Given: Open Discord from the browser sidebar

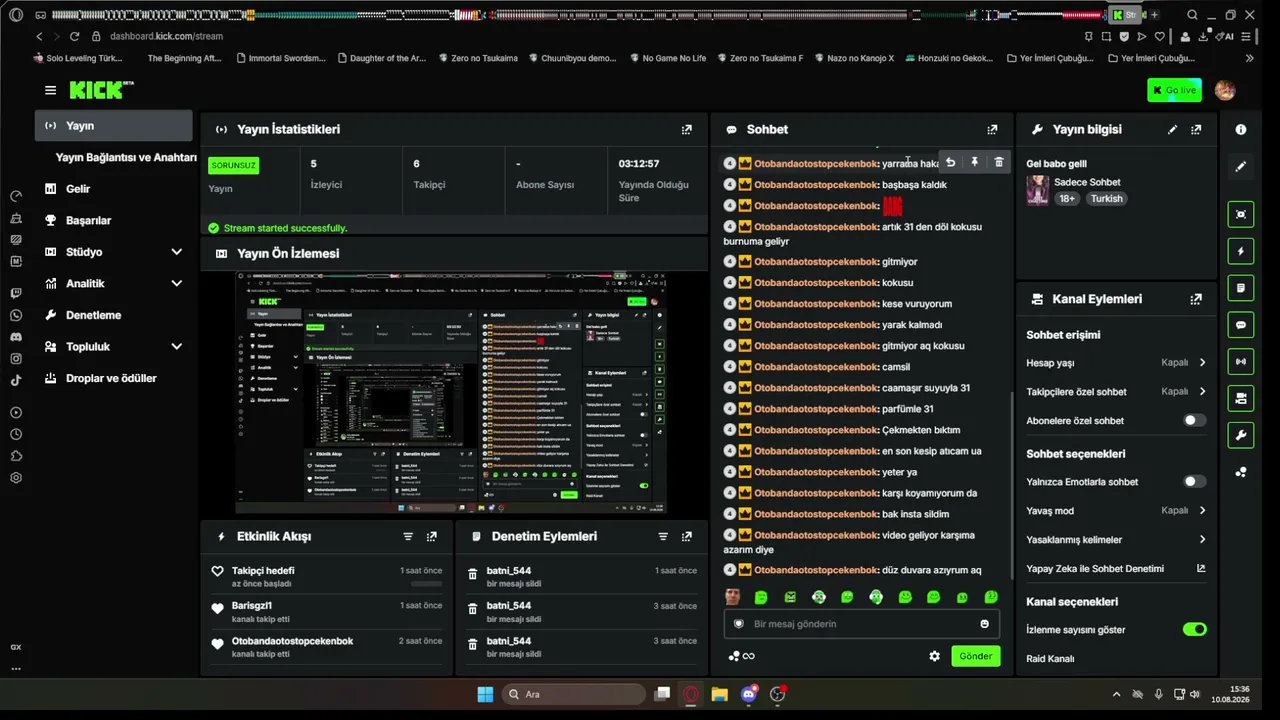Looking at the screenshot, I should pyautogui.click(x=16, y=337).
